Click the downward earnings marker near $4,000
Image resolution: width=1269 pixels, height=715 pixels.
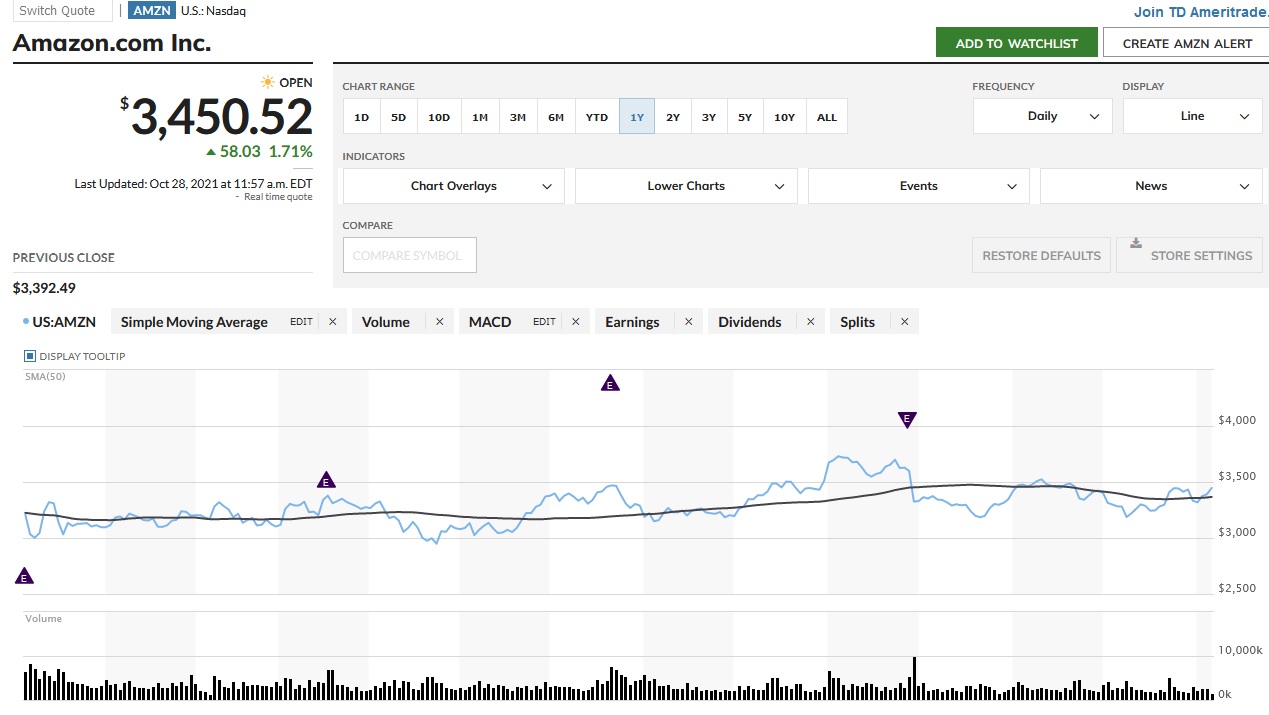pos(907,420)
